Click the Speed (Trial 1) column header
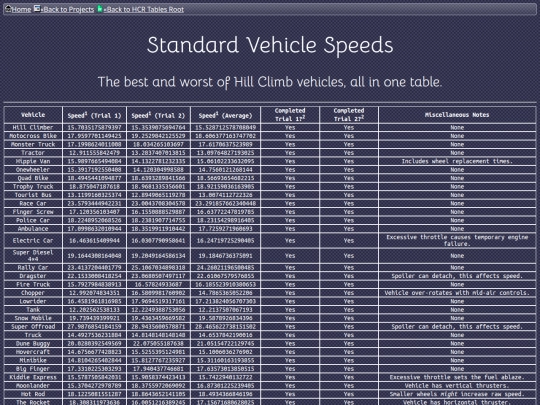 point(94,115)
